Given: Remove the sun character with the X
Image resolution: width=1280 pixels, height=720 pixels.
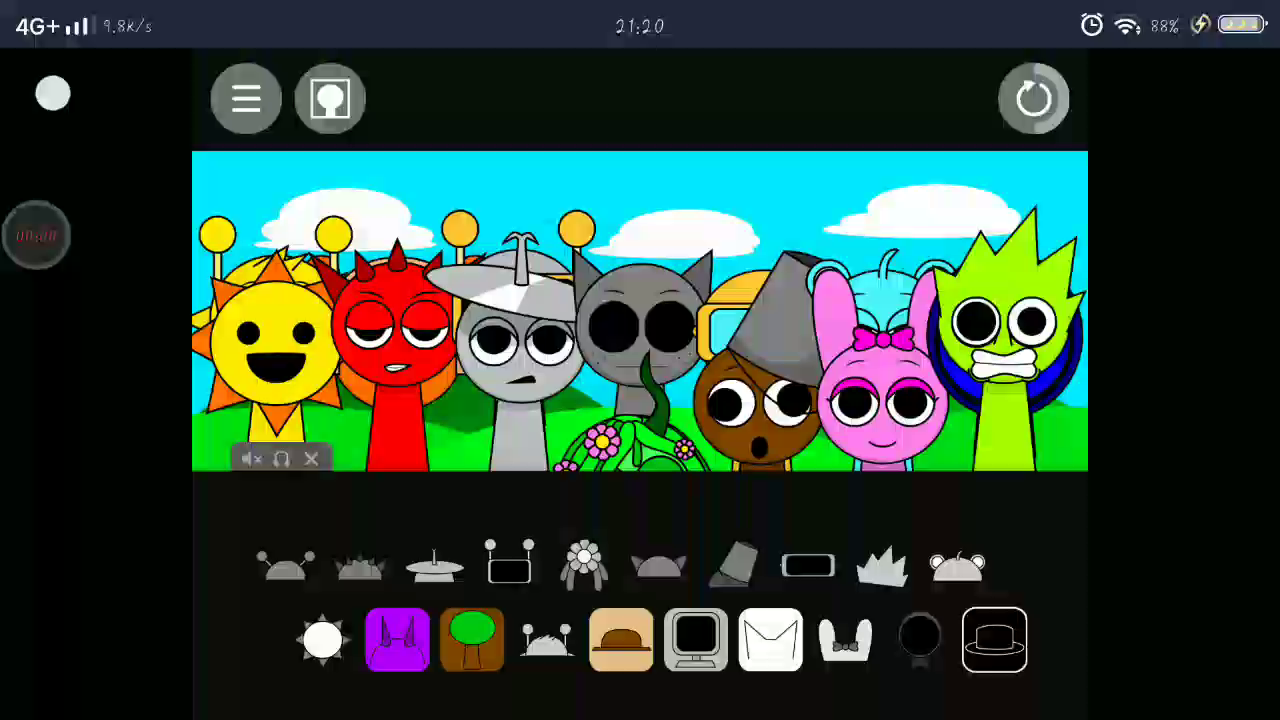Looking at the screenshot, I should pos(311,459).
